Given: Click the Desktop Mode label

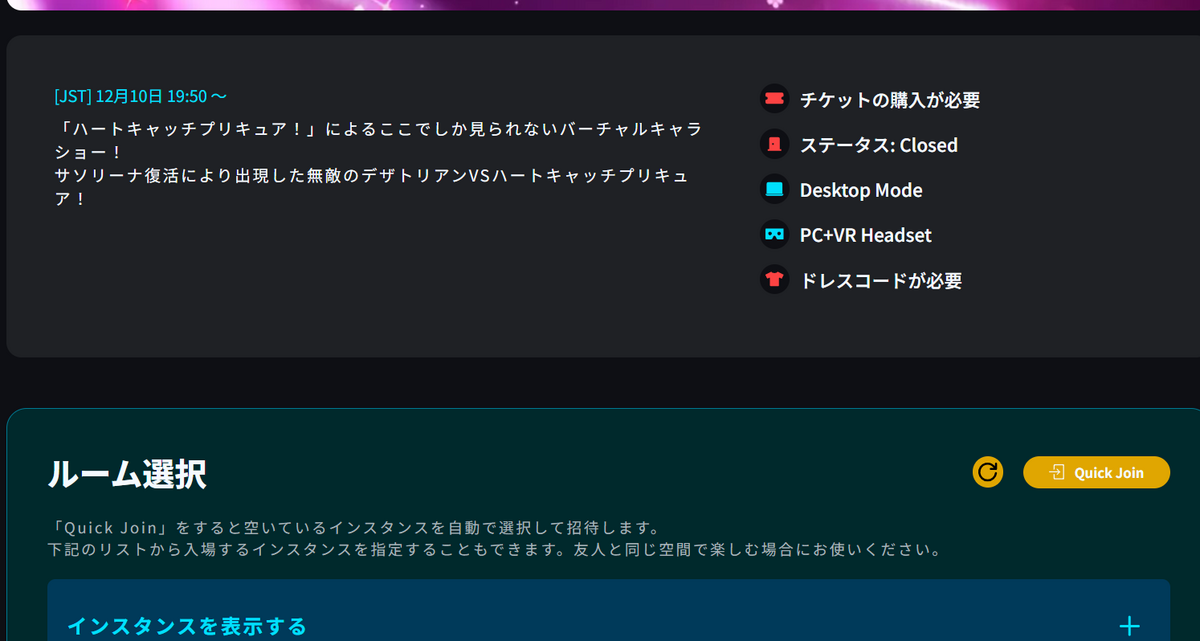Looking at the screenshot, I should [861, 190].
